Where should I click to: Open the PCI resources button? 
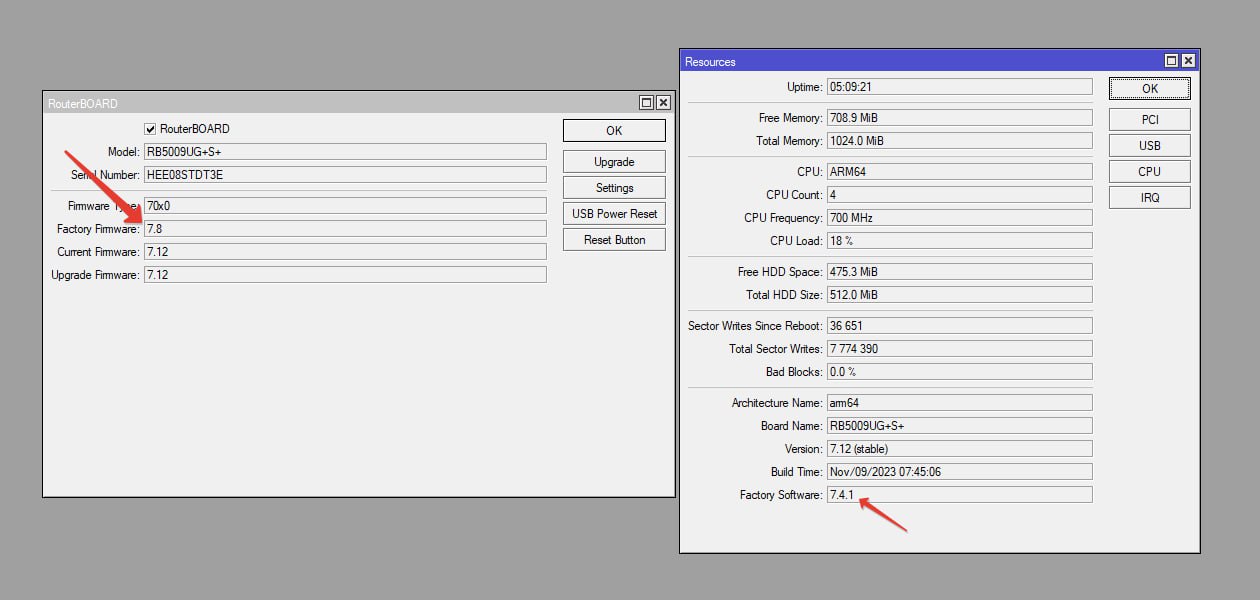(1150, 120)
